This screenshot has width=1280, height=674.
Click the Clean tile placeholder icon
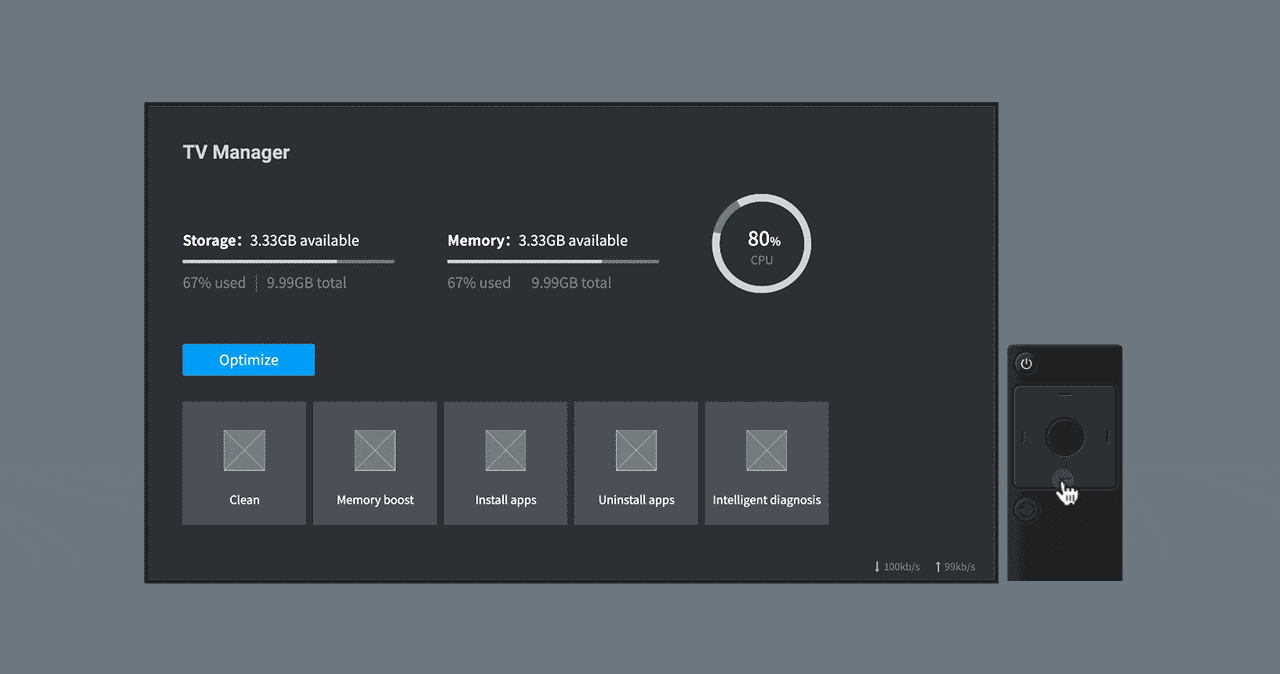tap(244, 450)
